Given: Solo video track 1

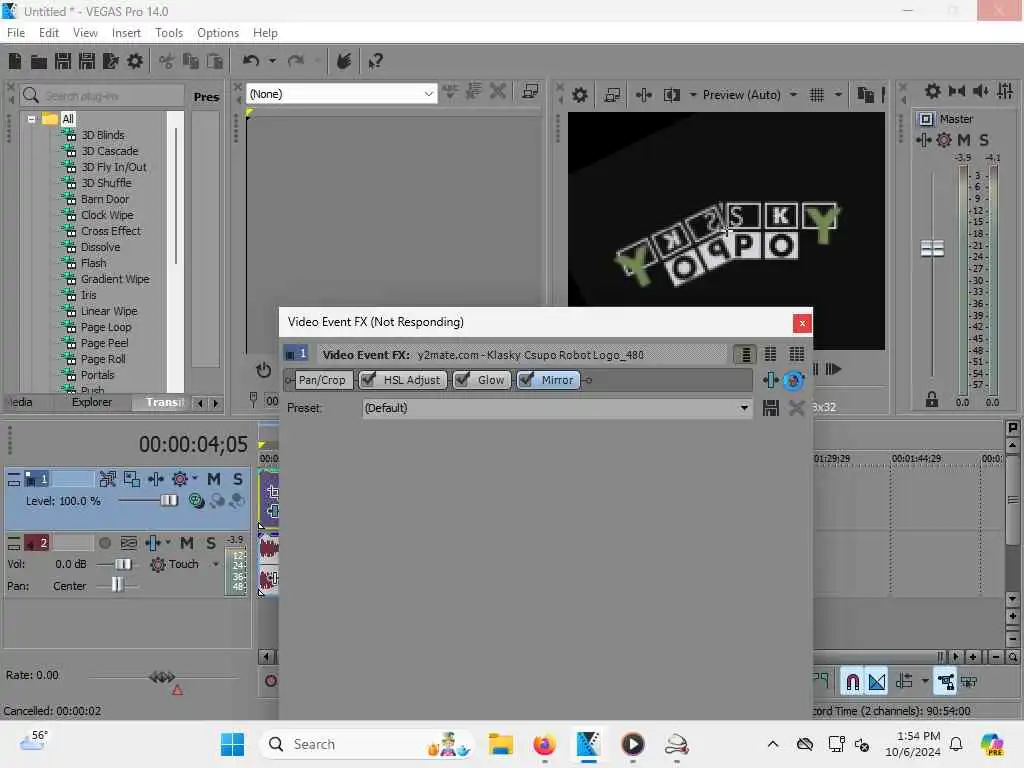Looking at the screenshot, I should click(238, 479).
